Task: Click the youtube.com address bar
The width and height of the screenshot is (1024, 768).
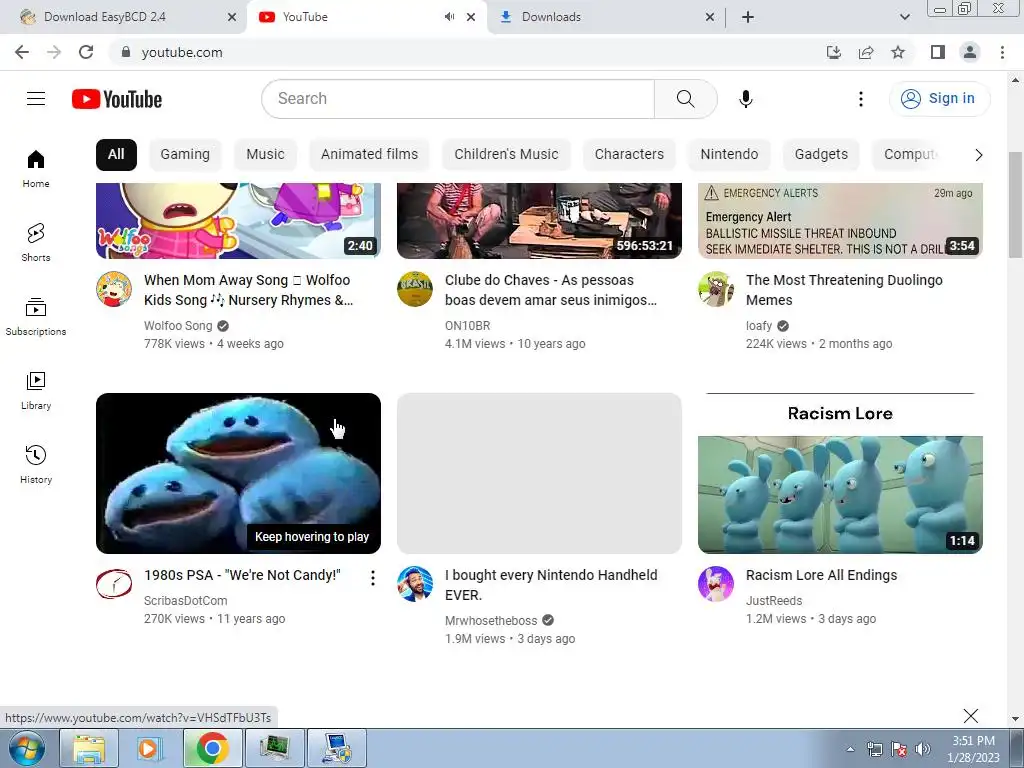Action: [x=467, y=52]
